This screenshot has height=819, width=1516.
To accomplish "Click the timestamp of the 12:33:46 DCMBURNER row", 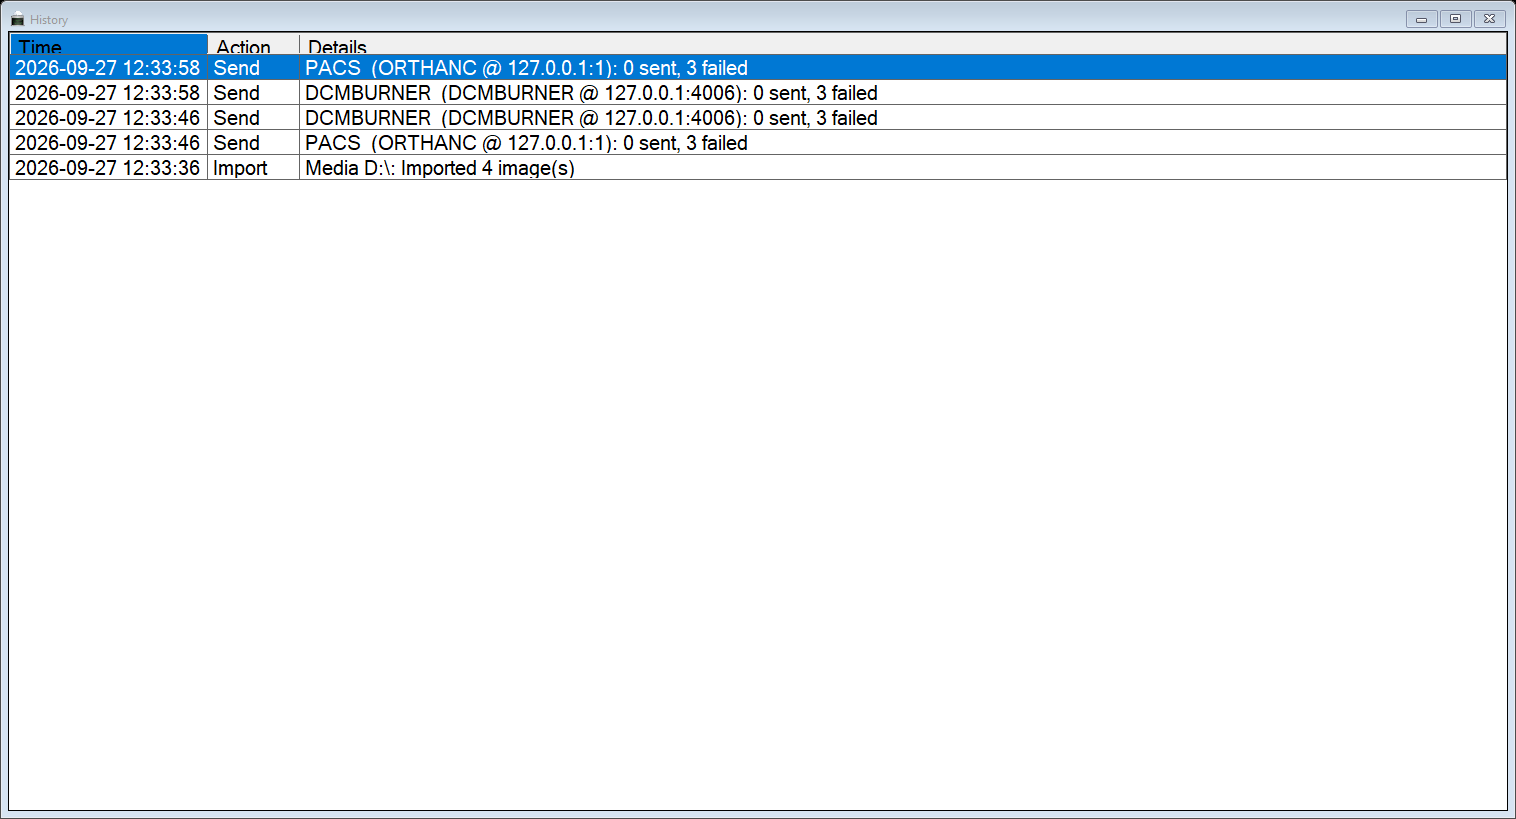I will 108,118.
